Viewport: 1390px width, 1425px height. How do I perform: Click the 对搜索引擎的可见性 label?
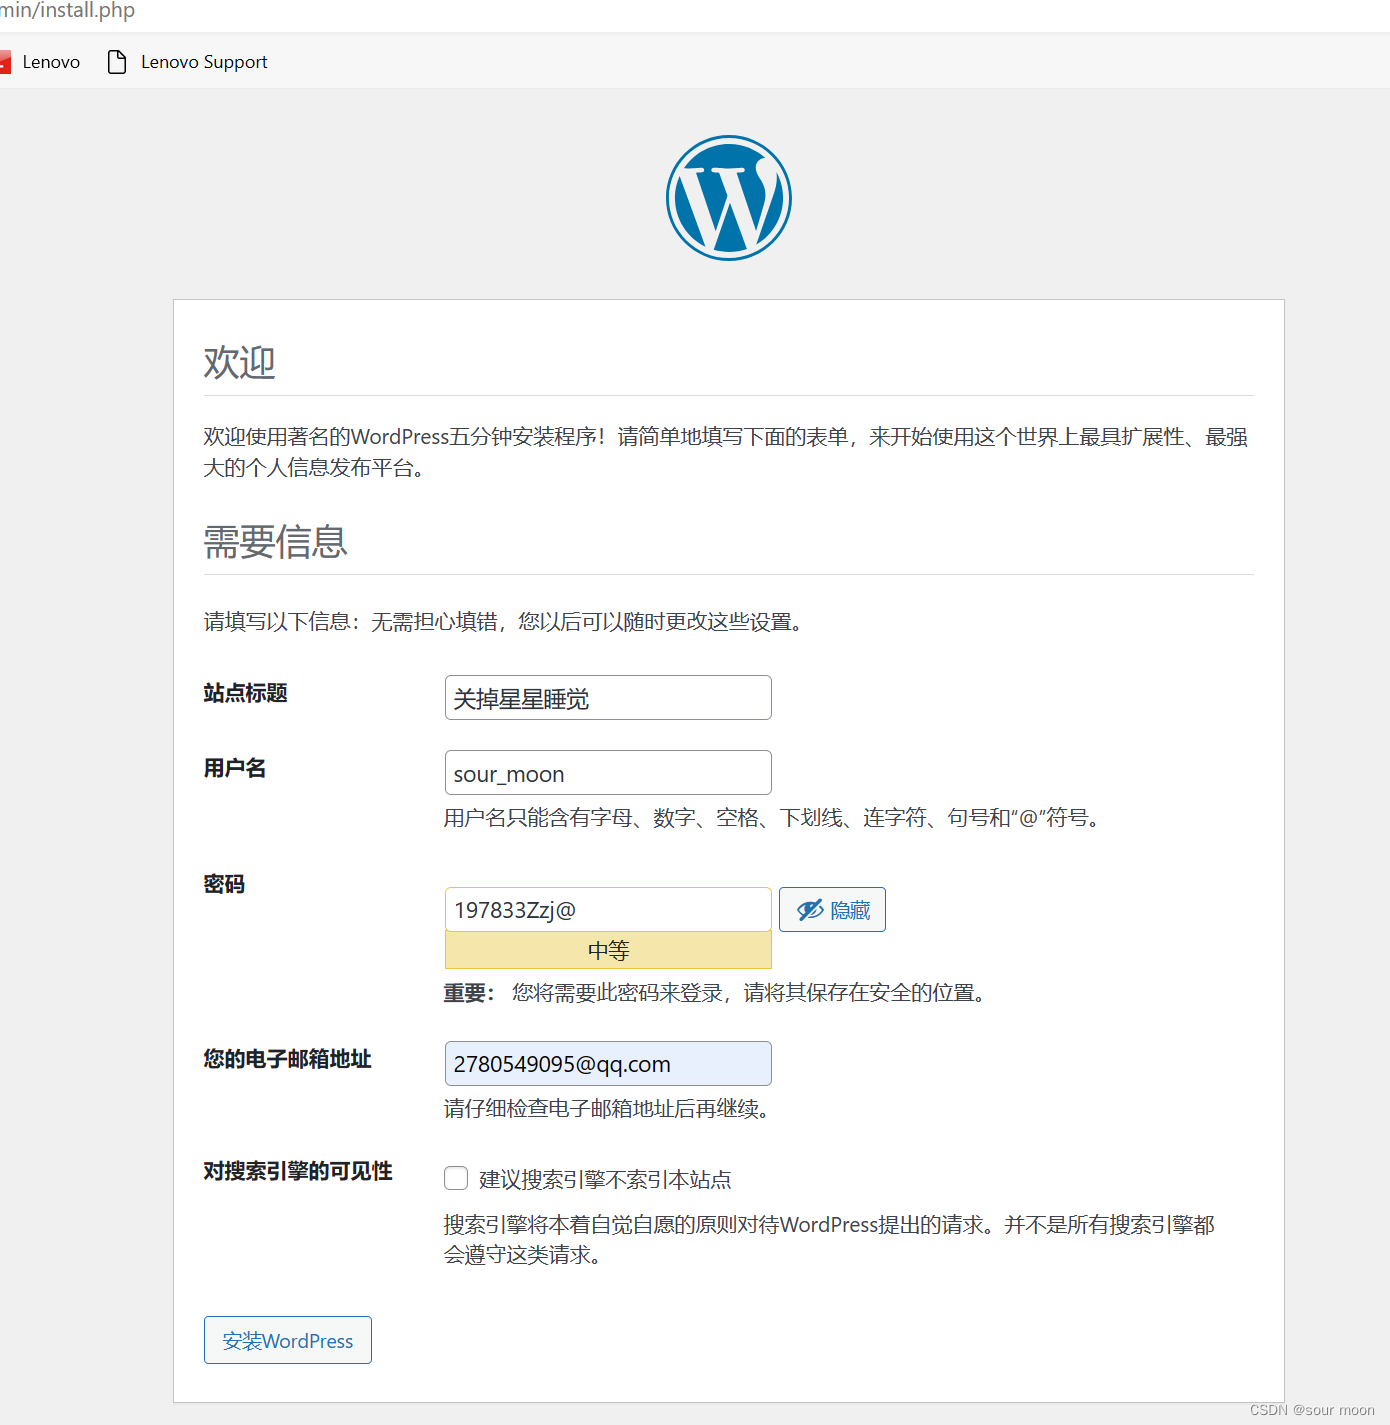tap(298, 1171)
